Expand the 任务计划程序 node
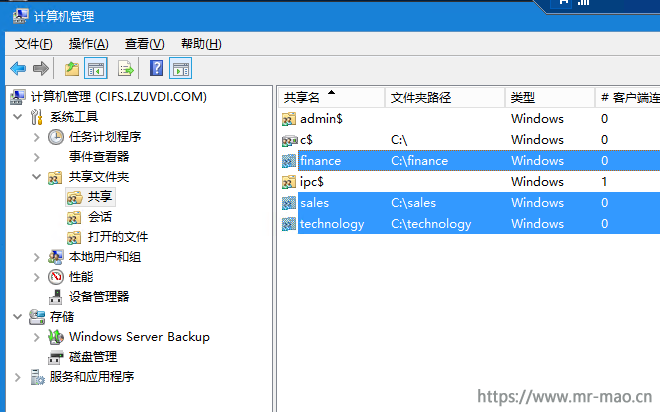The image size is (660, 412). pyautogui.click(x=37, y=137)
